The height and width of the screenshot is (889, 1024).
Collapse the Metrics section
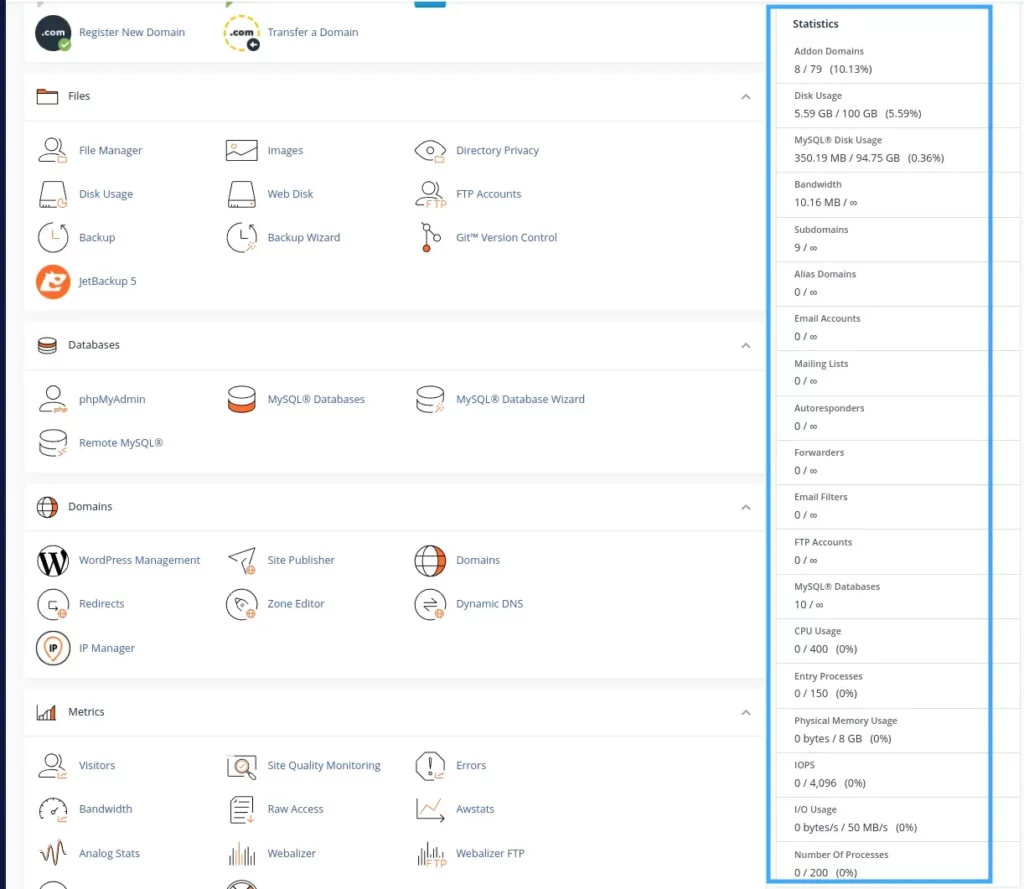coord(745,712)
